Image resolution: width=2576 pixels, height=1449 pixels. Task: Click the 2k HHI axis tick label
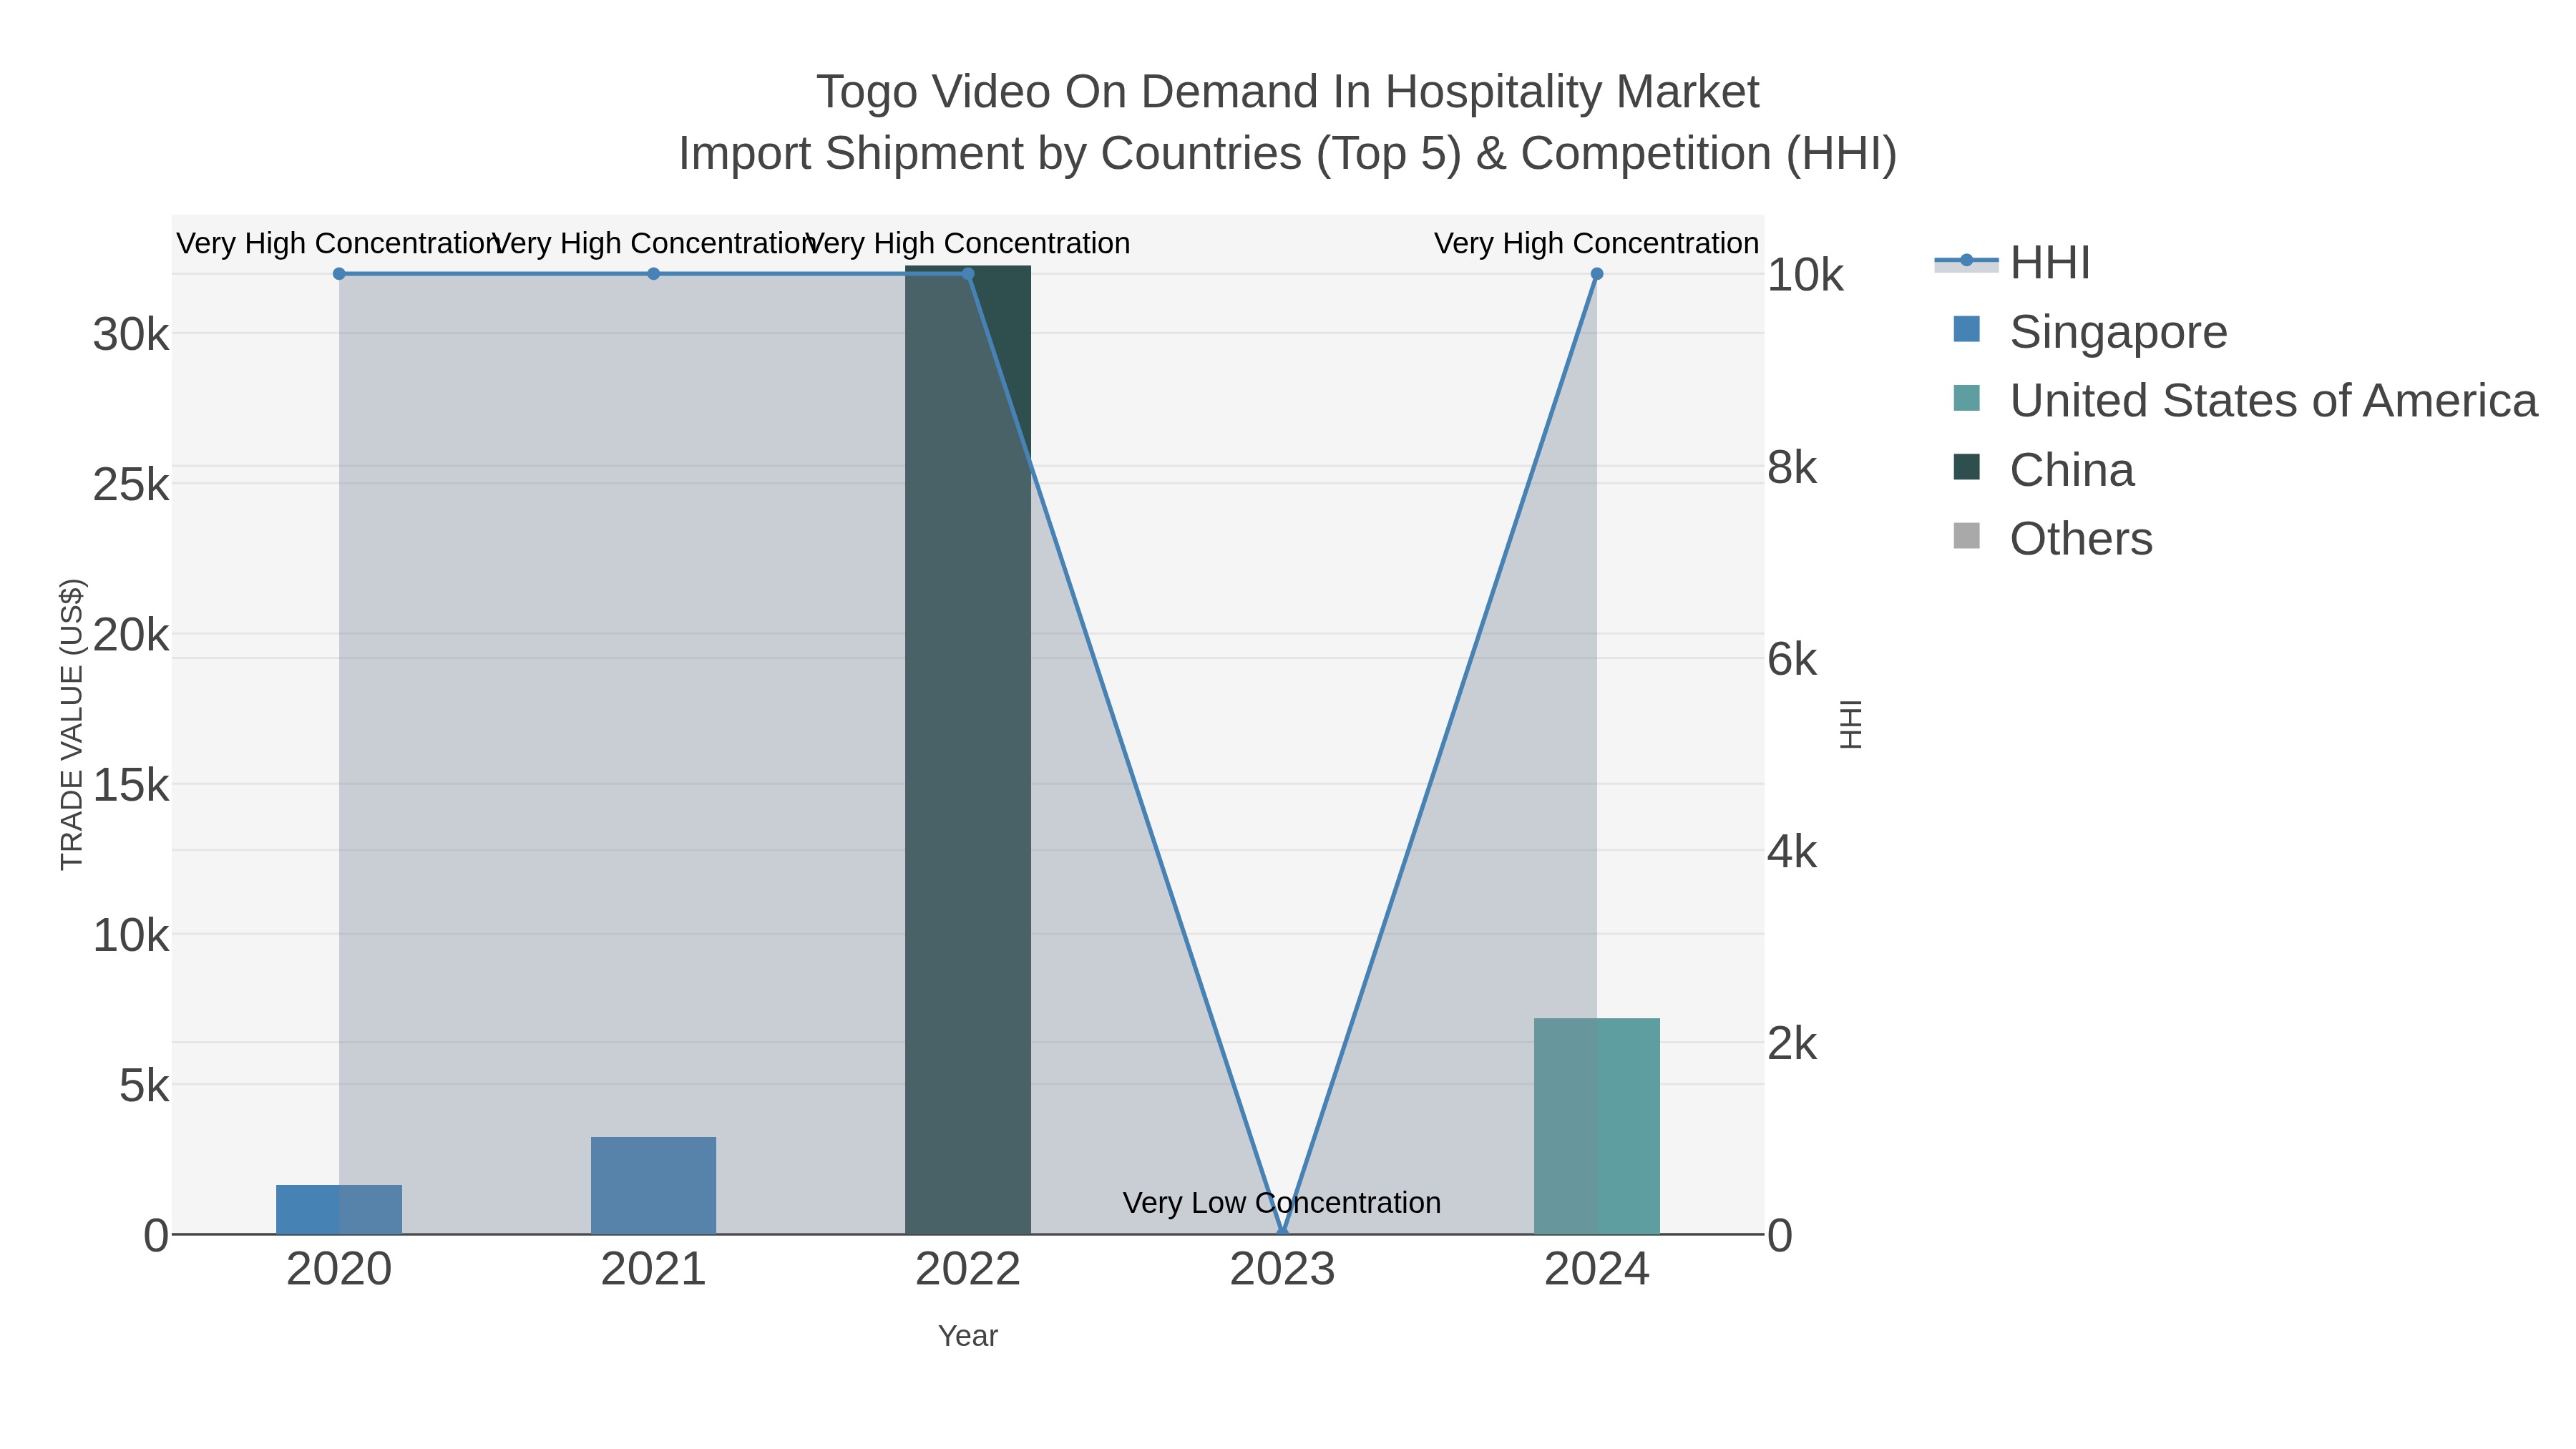coord(1792,1043)
